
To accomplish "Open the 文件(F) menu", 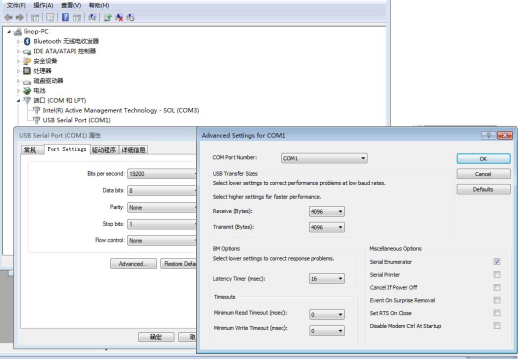I will [16, 5].
